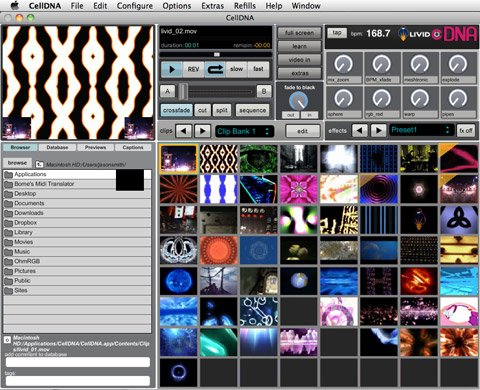Click the full screen button
The height and width of the screenshot is (390, 480).
coord(299,33)
